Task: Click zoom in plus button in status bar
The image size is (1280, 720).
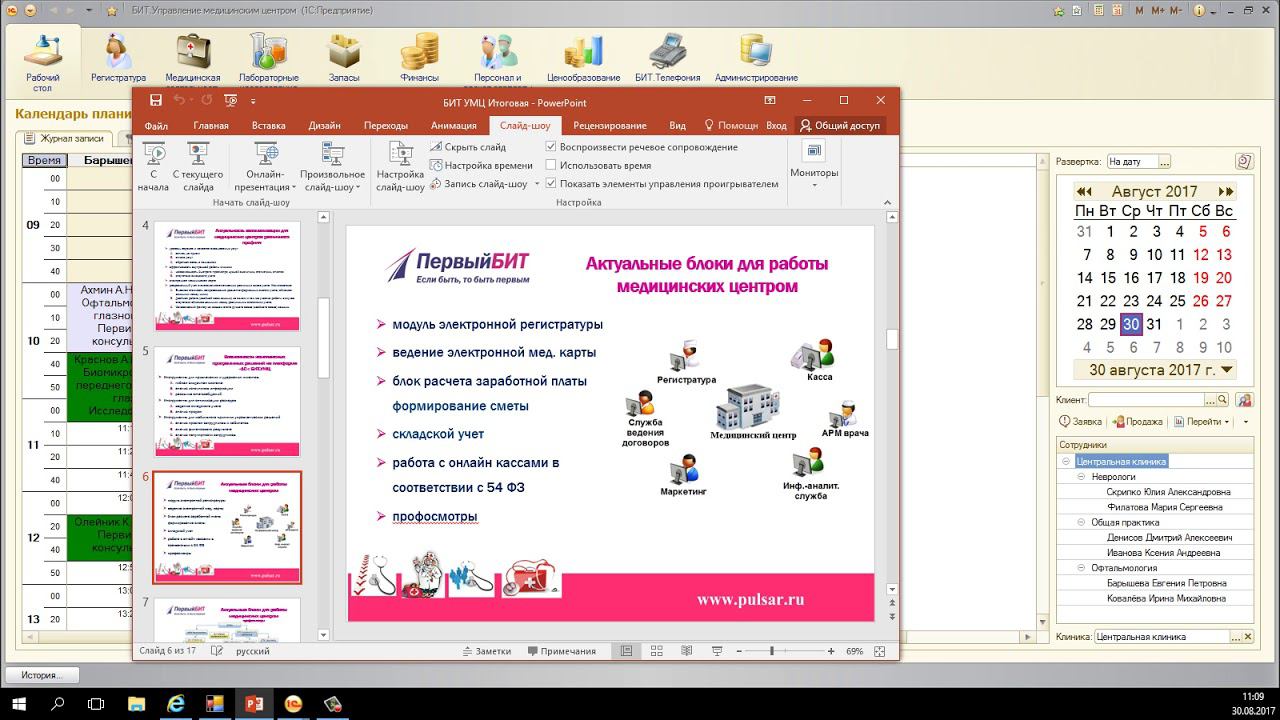Action: 831,651
